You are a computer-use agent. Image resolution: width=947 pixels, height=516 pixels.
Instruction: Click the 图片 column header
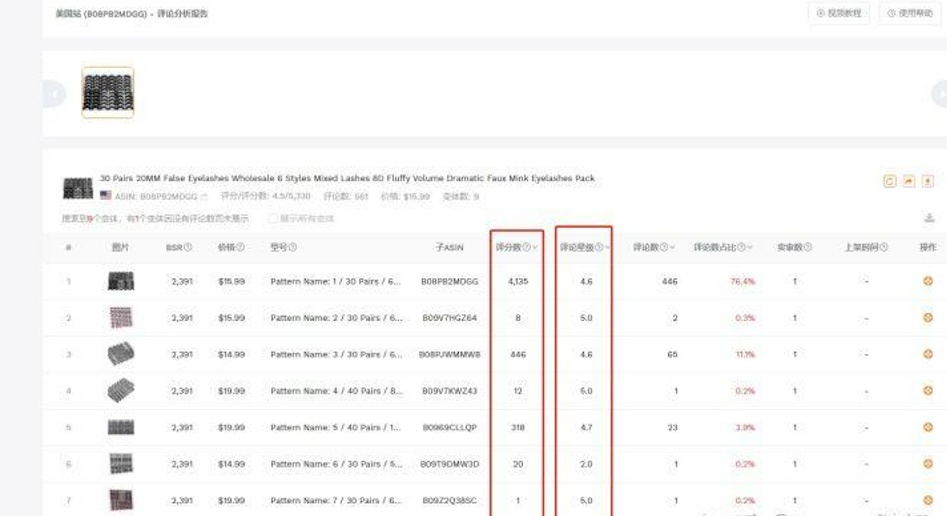[120, 247]
